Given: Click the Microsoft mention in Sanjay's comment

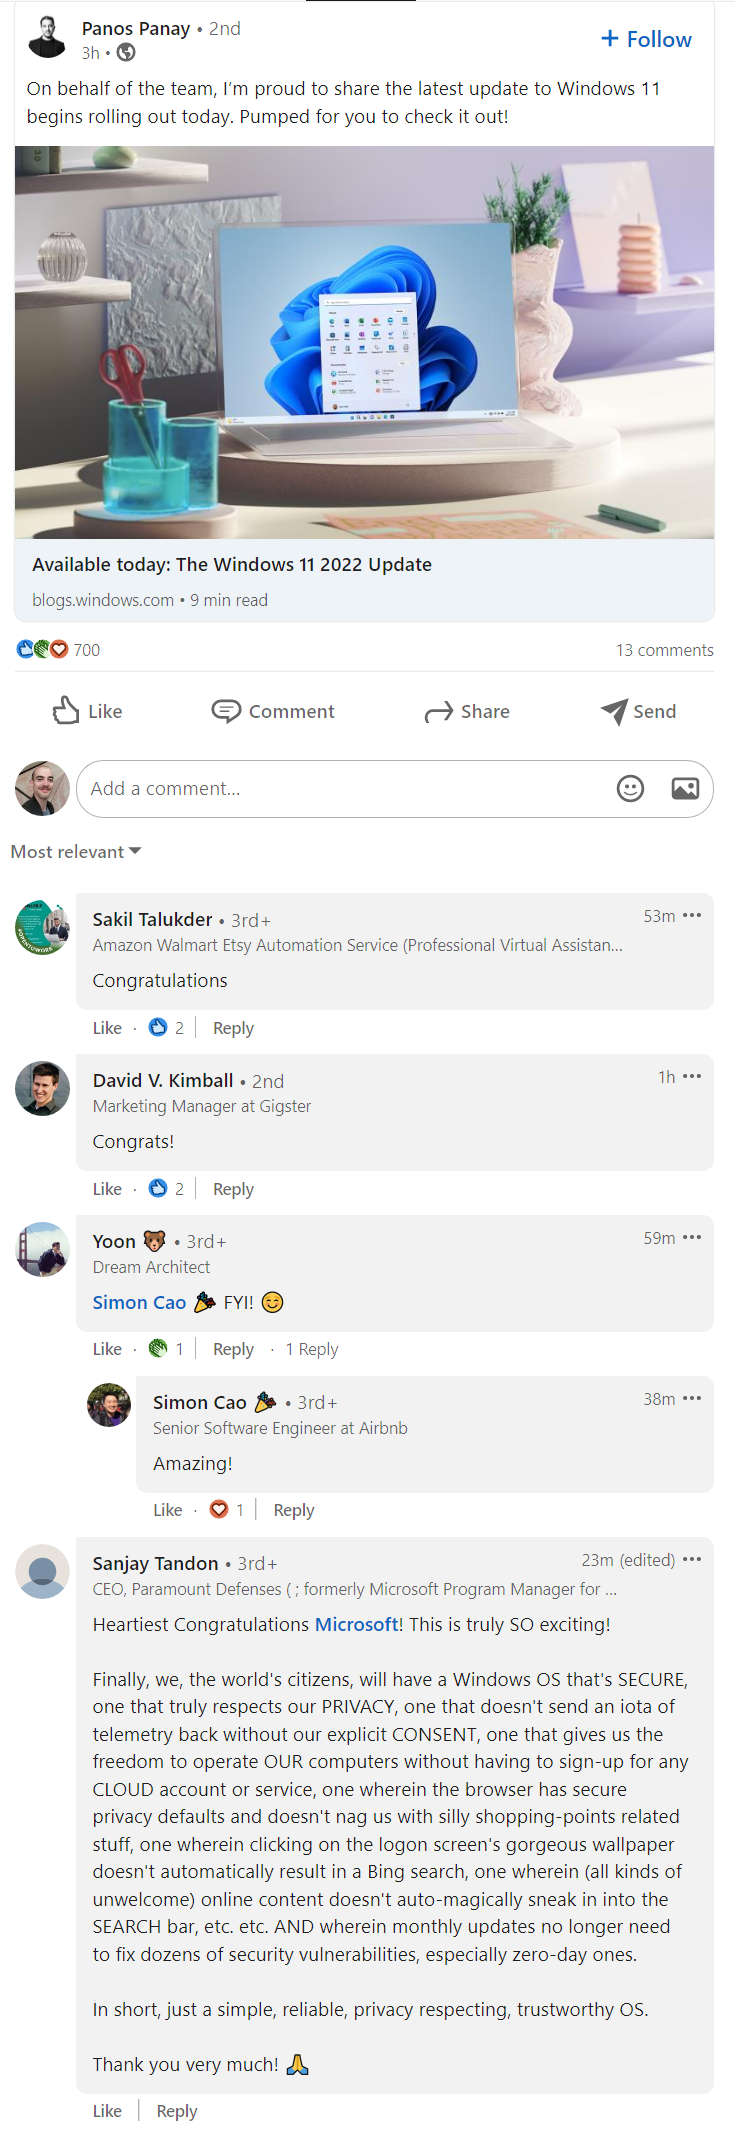Looking at the screenshot, I should 356,1625.
